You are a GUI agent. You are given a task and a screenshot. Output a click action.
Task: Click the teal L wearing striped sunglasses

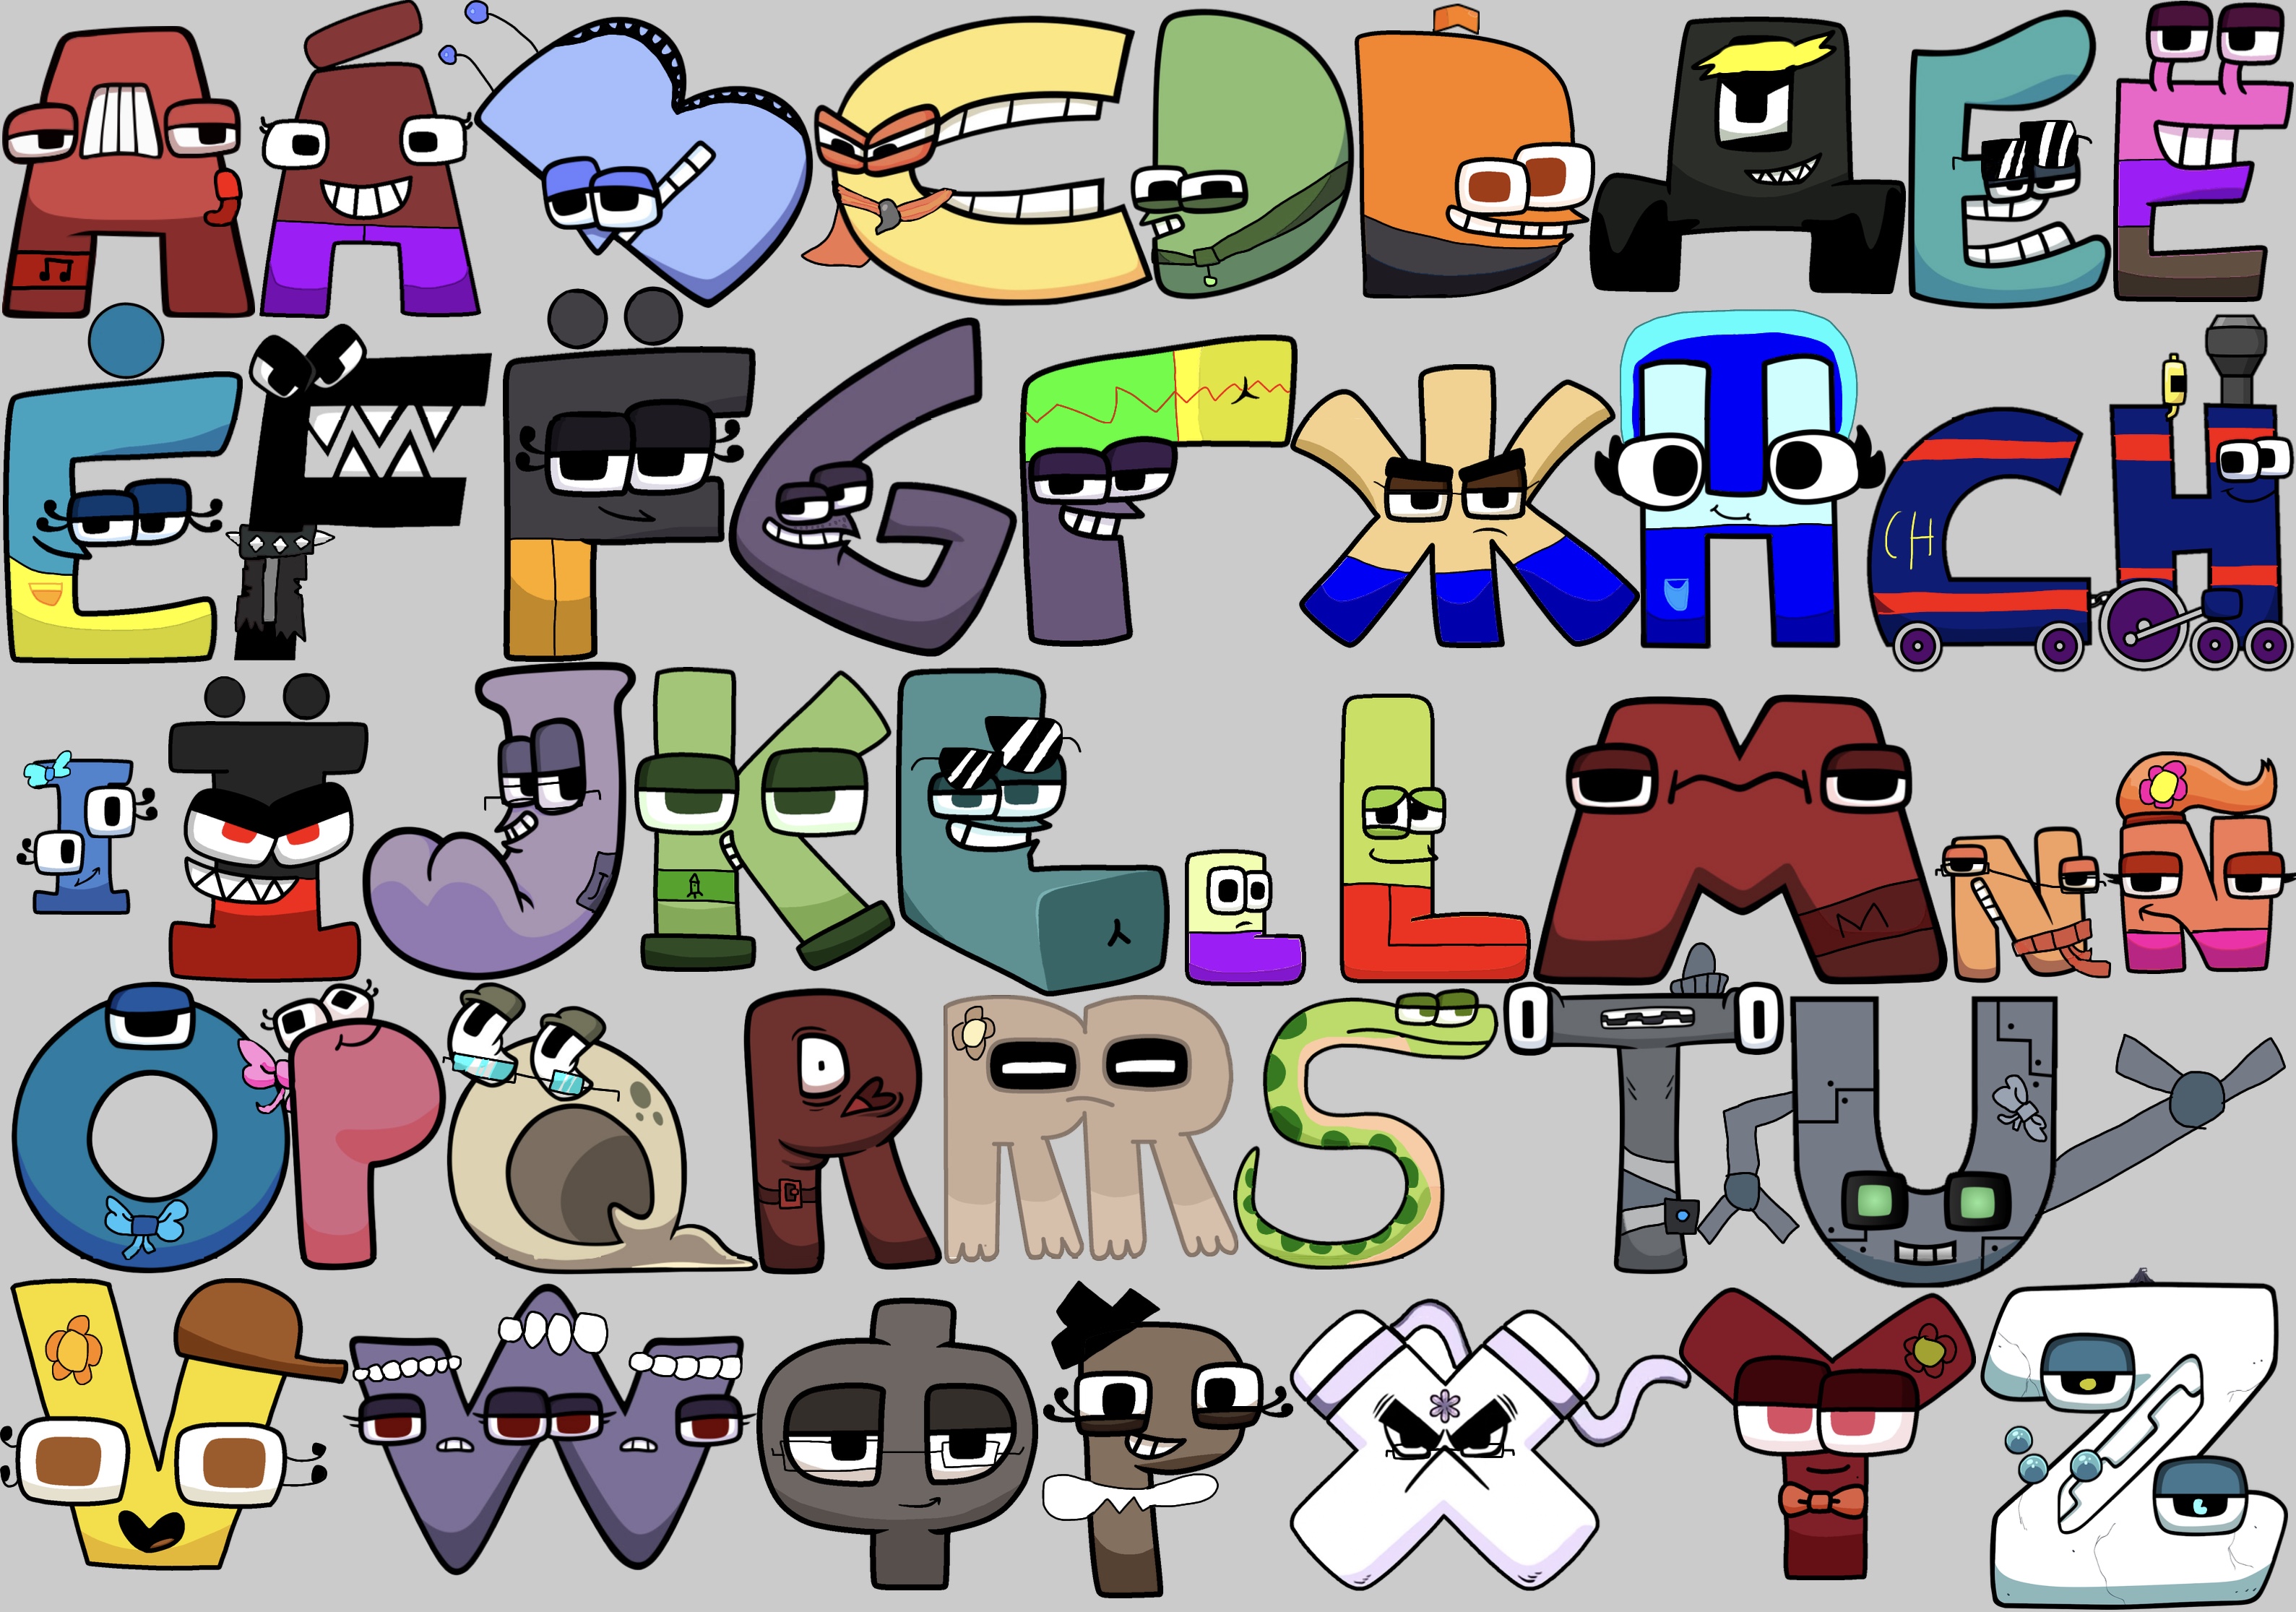click(1030, 830)
